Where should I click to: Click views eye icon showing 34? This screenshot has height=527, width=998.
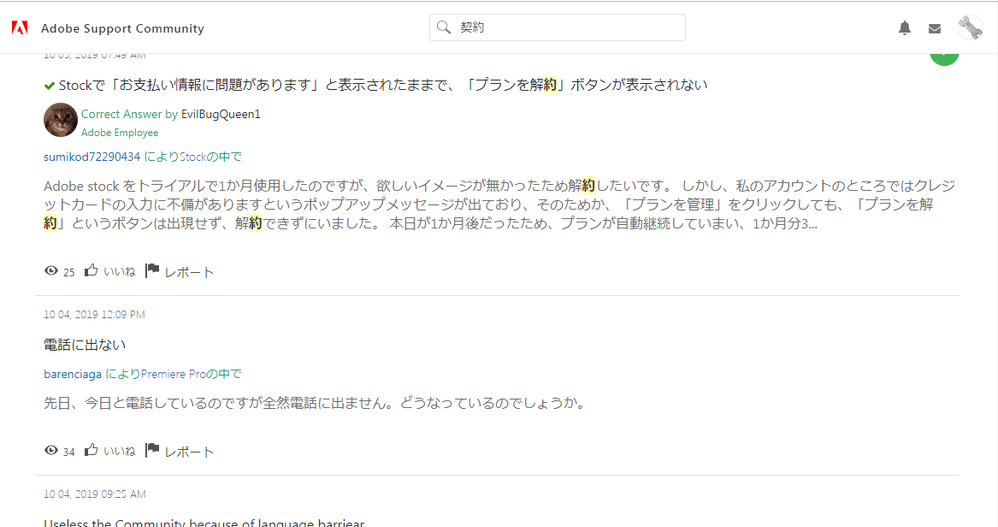click(51, 451)
